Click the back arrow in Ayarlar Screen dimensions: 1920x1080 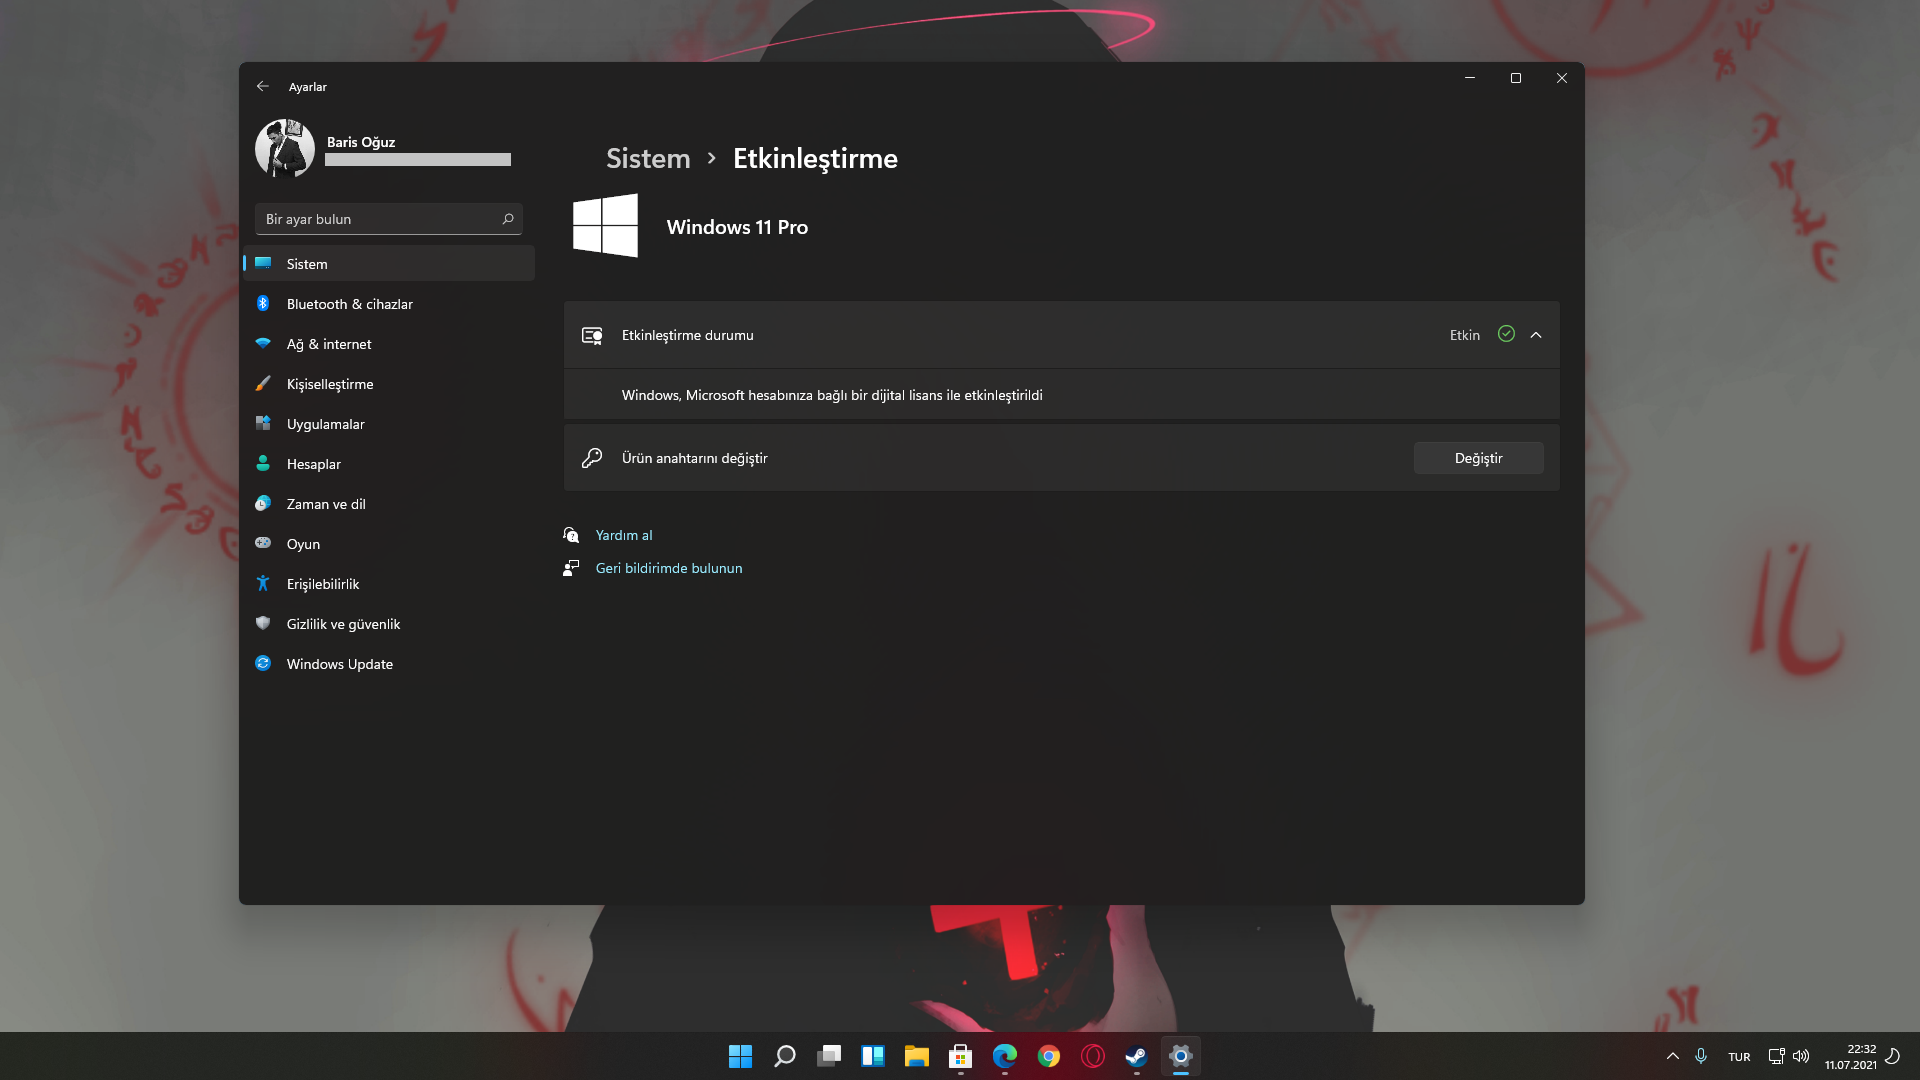(262, 87)
